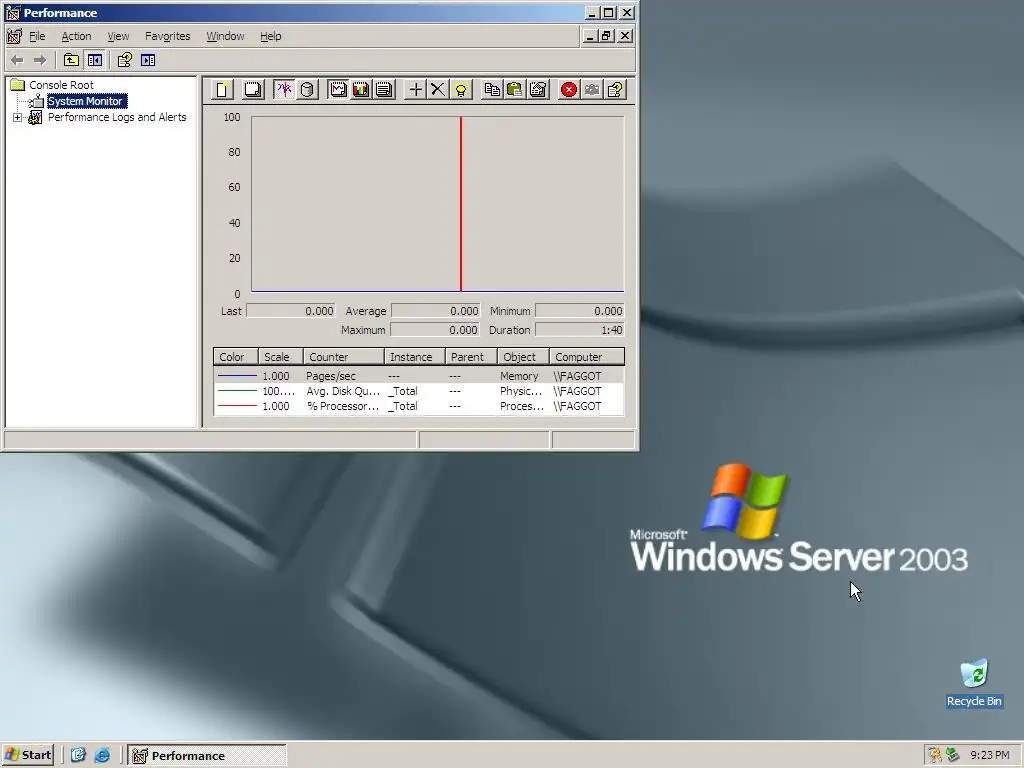Click the Color column header
The width and height of the screenshot is (1024, 768).
click(236, 357)
